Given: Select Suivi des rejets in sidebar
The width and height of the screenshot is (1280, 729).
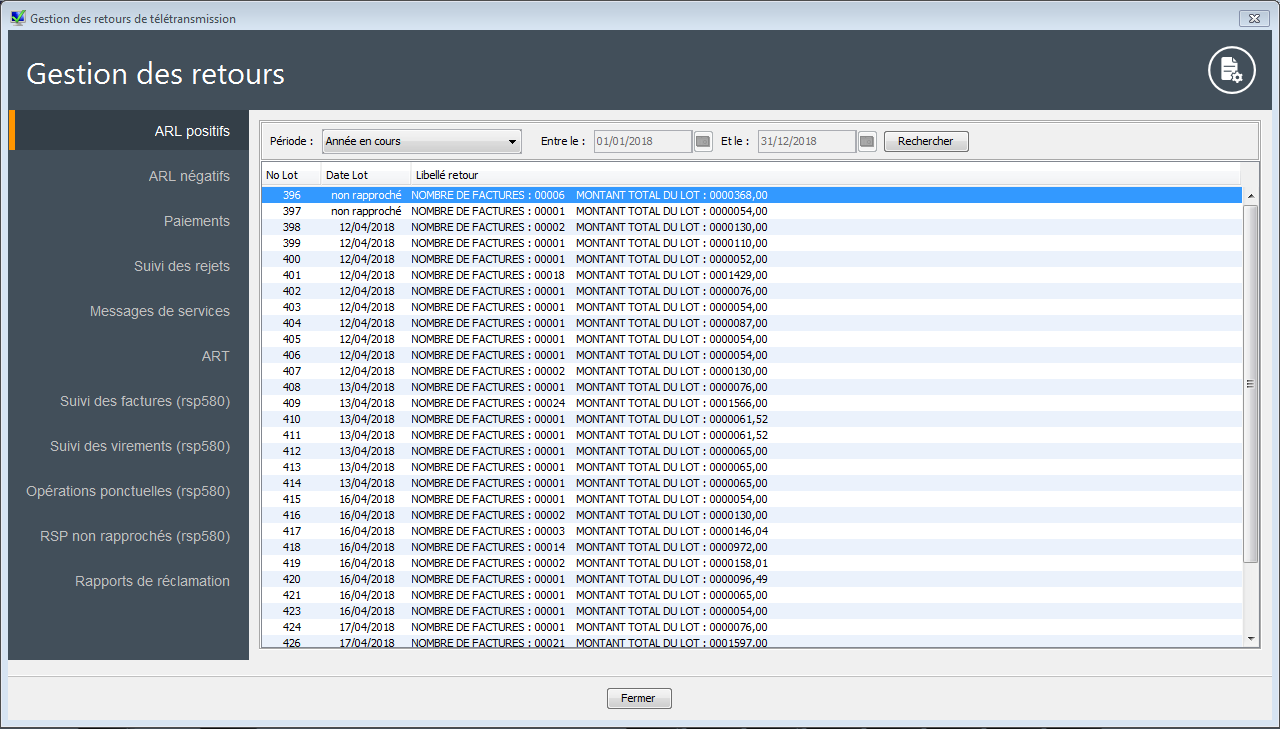Looking at the screenshot, I should click(181, 266).
